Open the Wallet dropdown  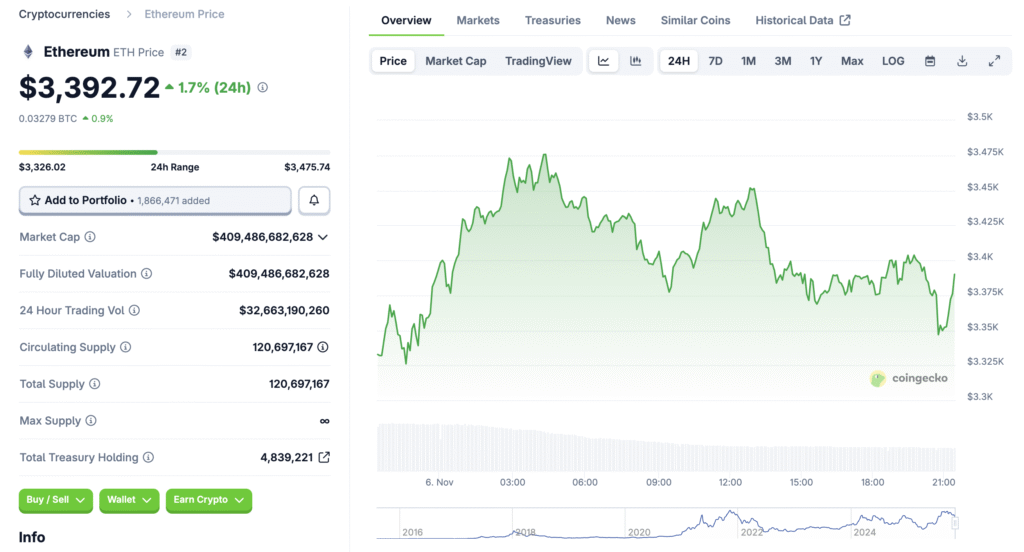pyautogui.click(x=130, y=500)
